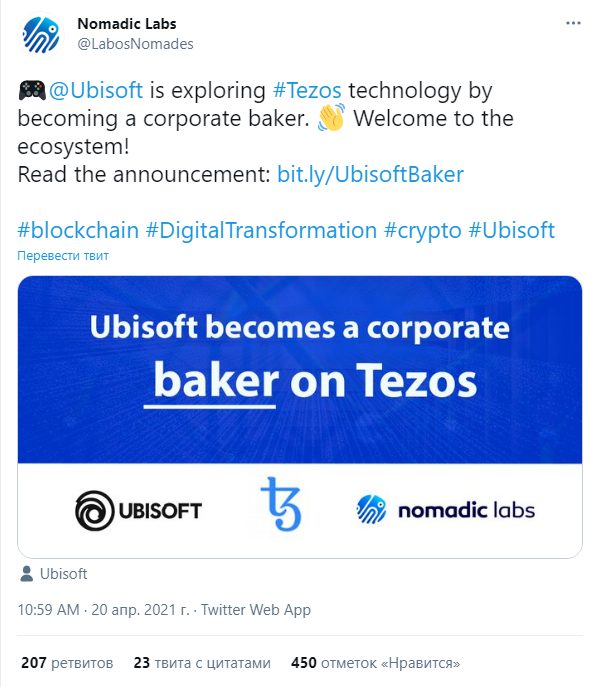Click the game controller emoji

[x=32, y=90]
